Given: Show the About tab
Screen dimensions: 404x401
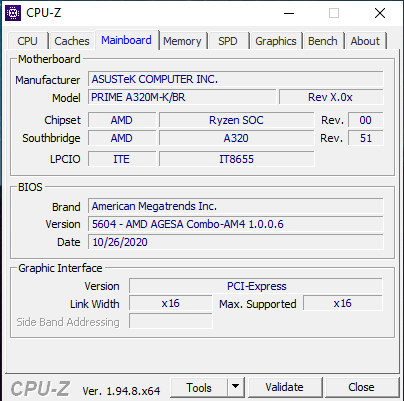Looking at the screenshot, I should 365,41.
